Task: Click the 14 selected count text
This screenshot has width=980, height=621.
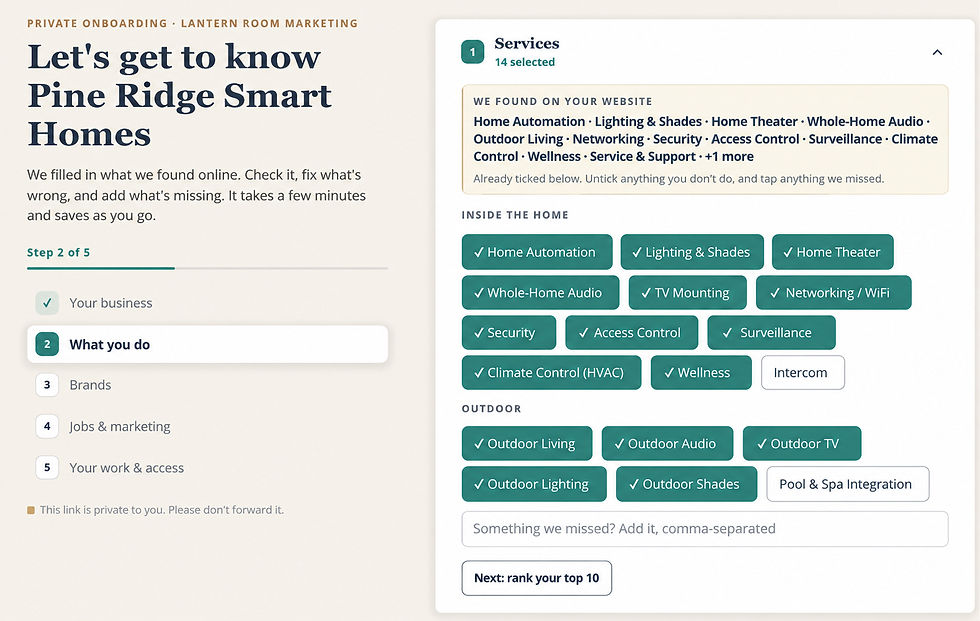Action: click(525, 62)
